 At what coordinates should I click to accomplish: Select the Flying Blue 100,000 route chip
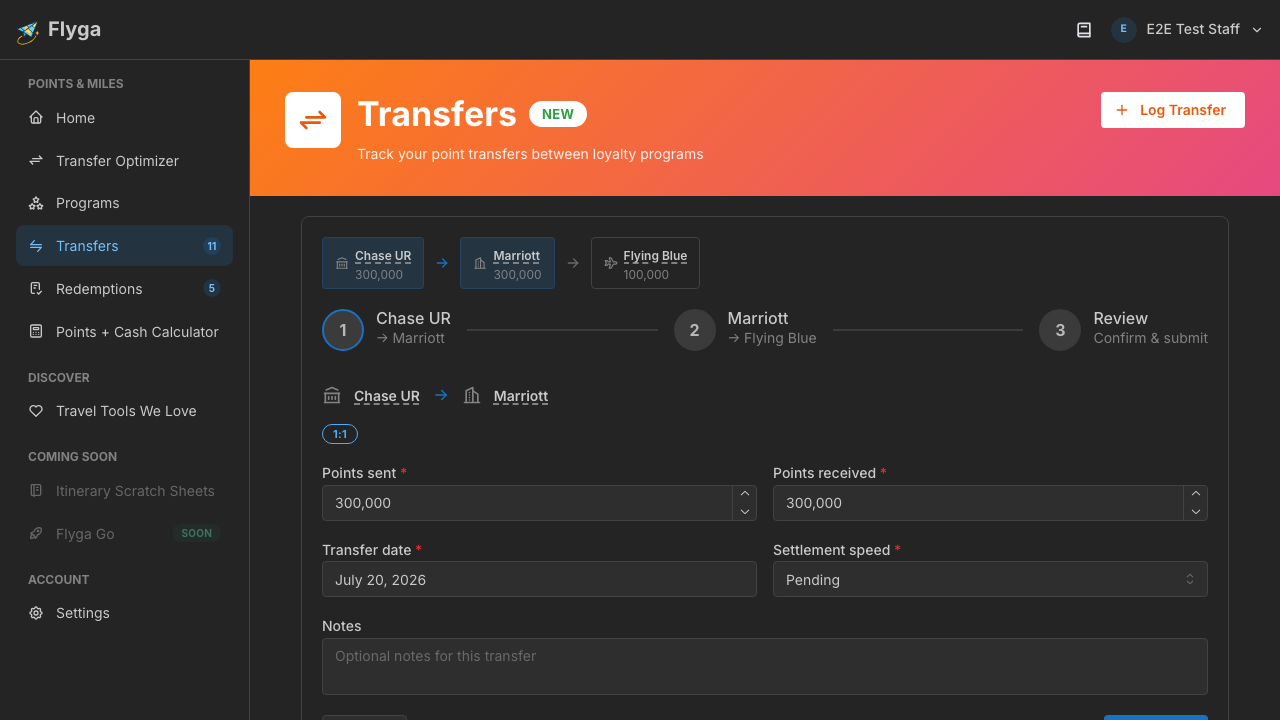645,263
